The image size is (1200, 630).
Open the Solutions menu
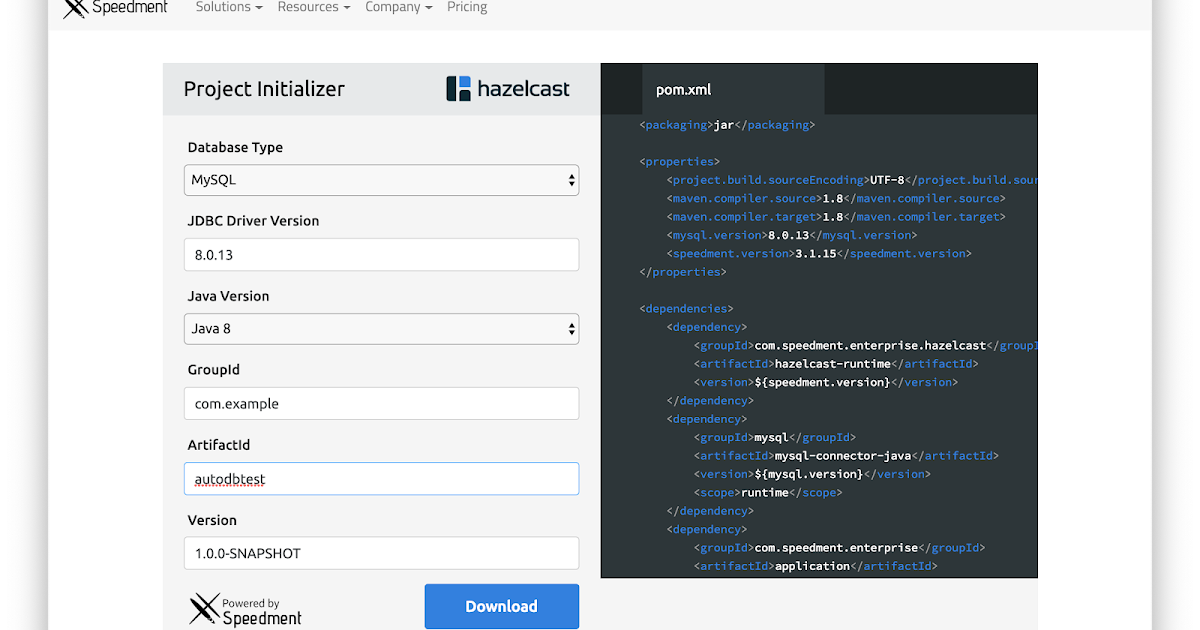tap(229, 8)
